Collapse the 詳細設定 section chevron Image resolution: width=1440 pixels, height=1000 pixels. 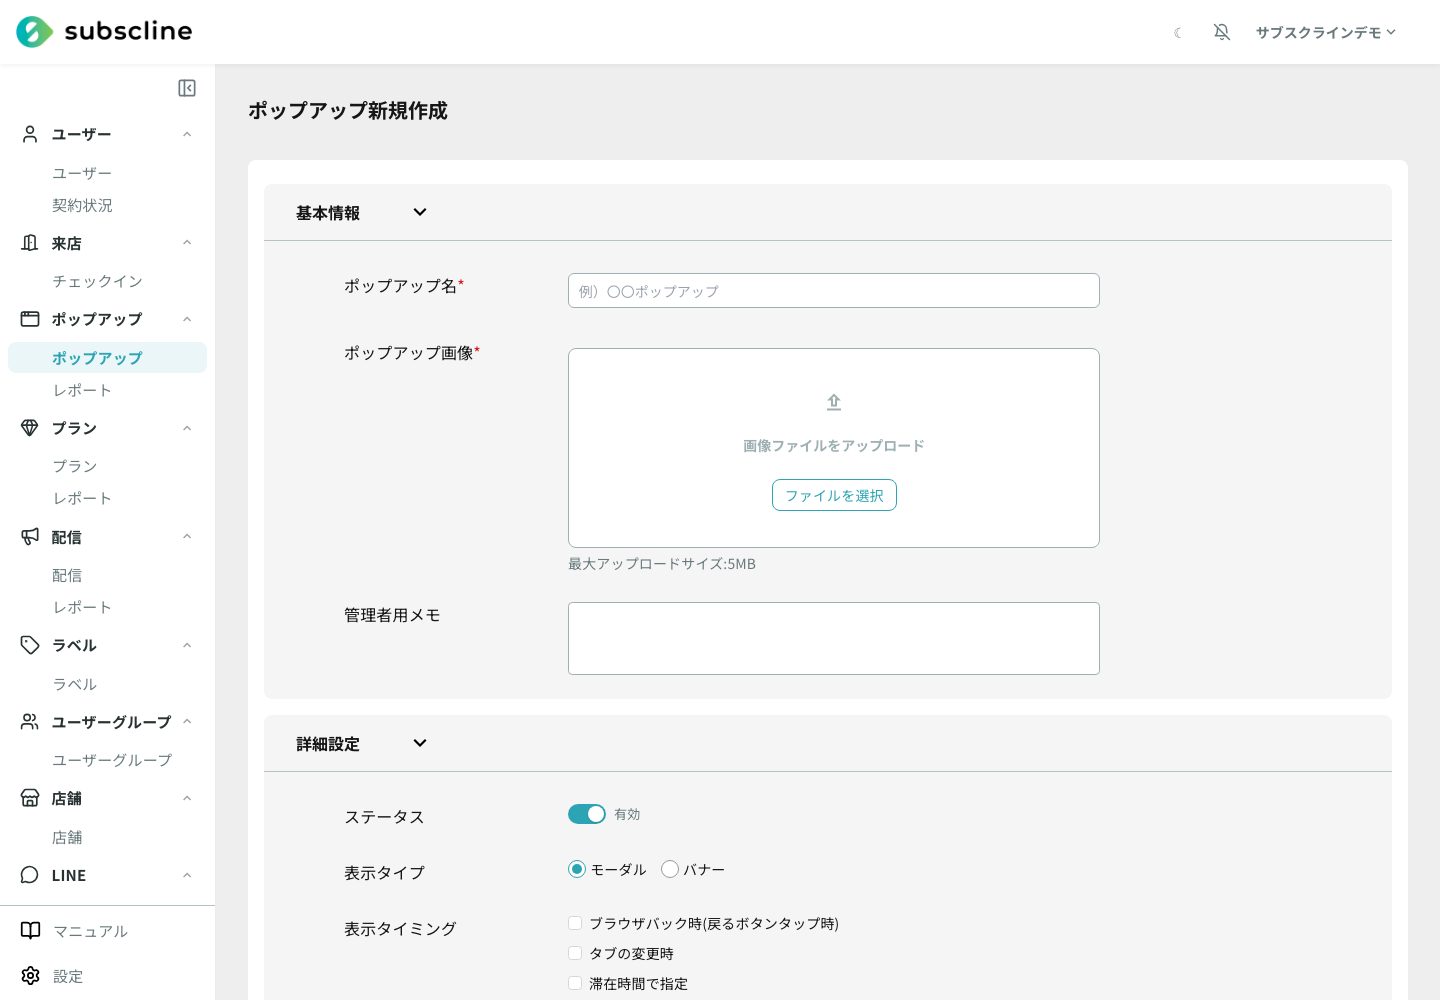[420, 743]
